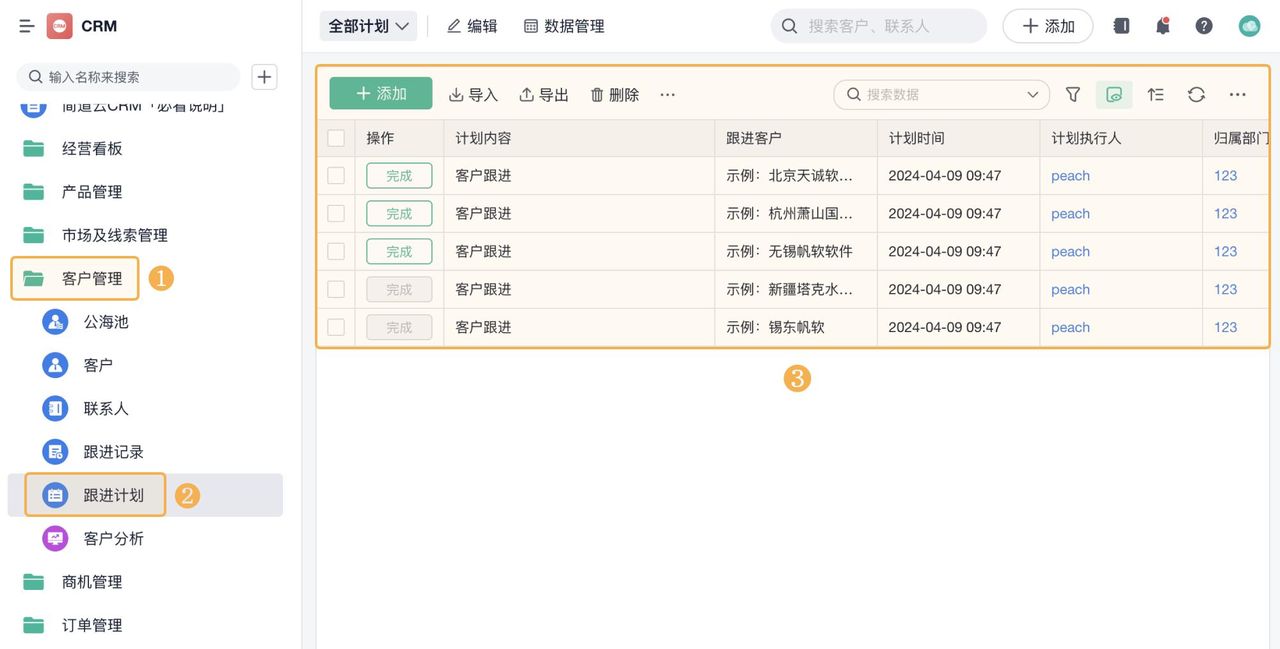The image size is (1280, 649).
Task: Click the help question mark icon
Action: (1204, 25)
